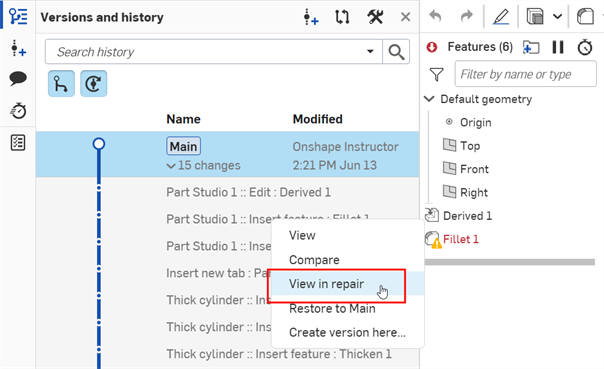Open the comments speech bubble icon
This screenshot has width=604, height=369.
point(18,79)
